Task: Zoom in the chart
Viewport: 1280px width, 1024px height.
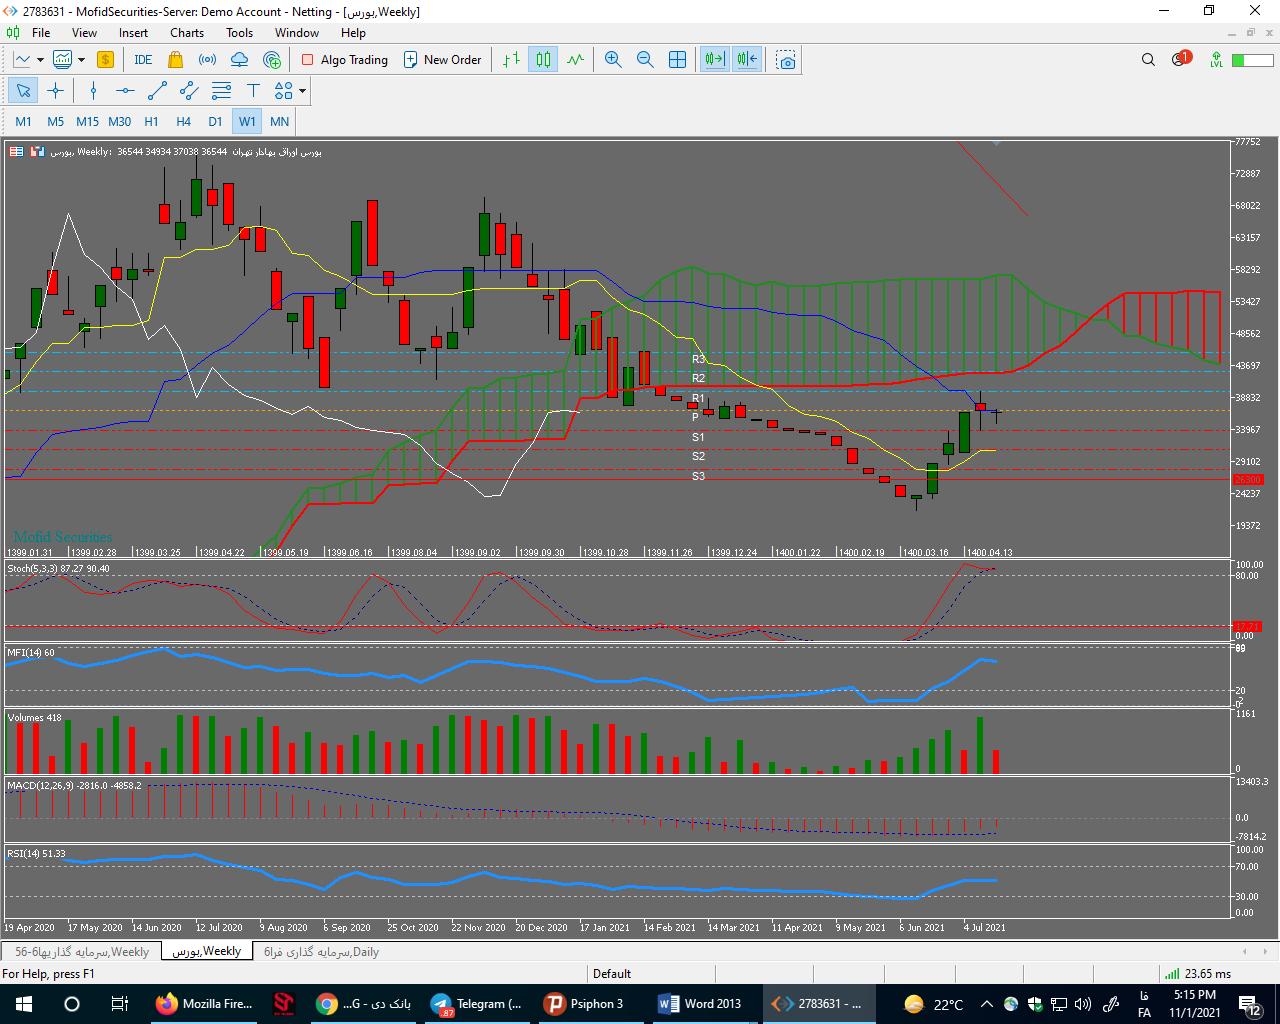Action: click(613, 60)
